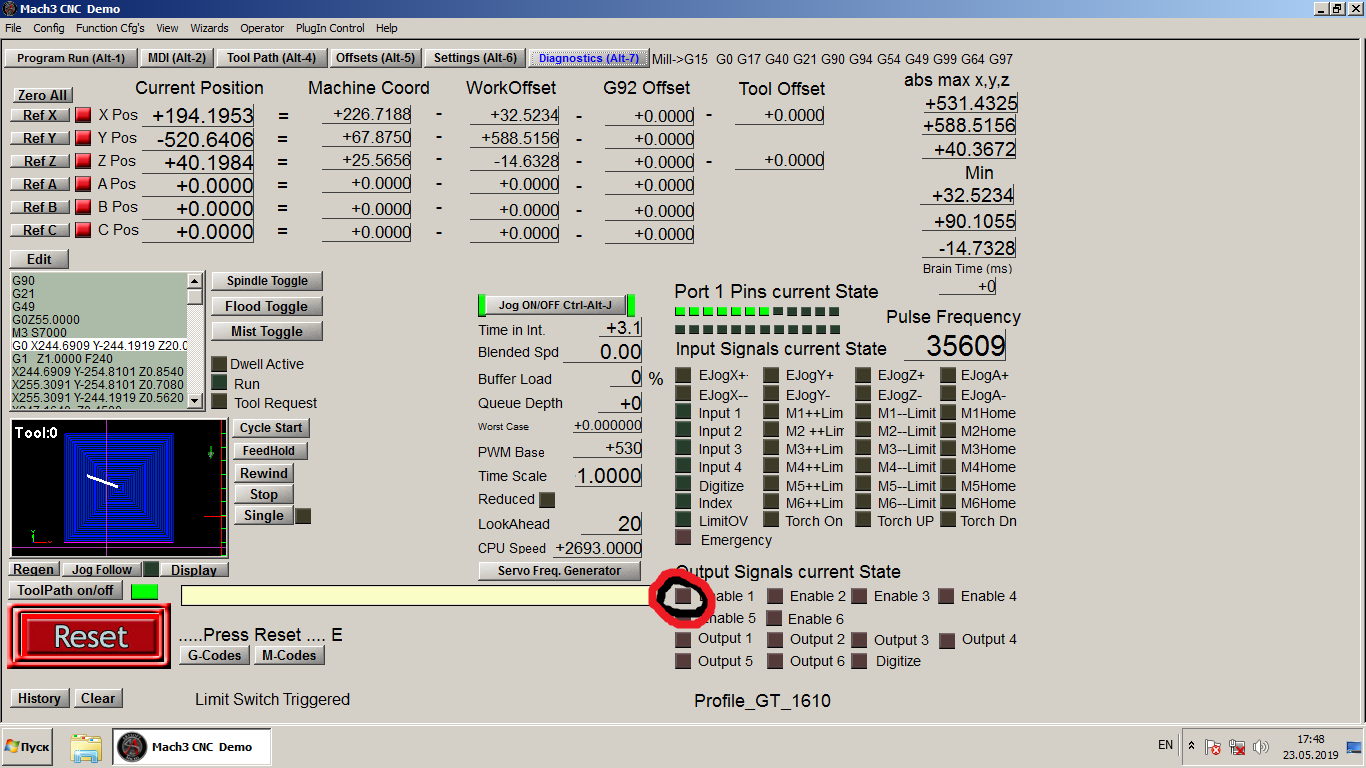Screen dimensions: 1366x768
Task: Click the Enable 2 output LED
Action: pos(775,596)
